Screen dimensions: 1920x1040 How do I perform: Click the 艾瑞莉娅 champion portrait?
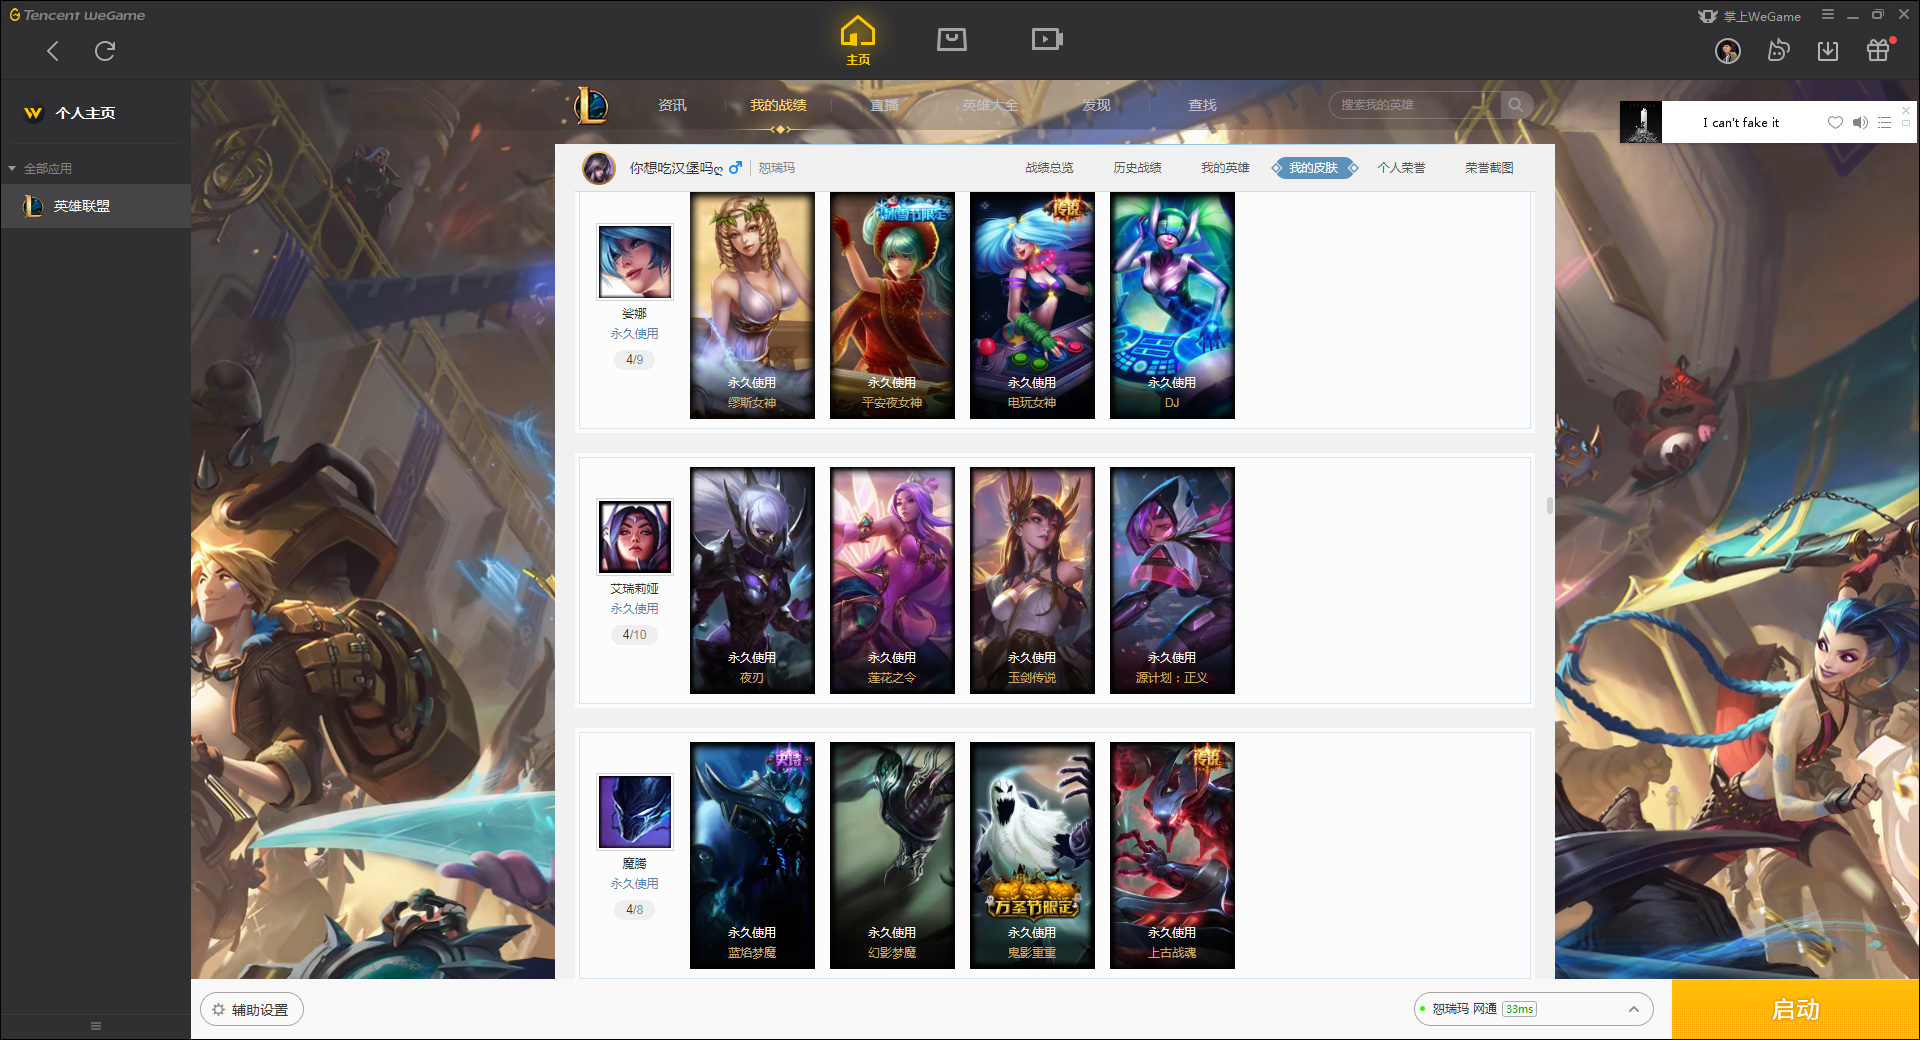[635, 537]
